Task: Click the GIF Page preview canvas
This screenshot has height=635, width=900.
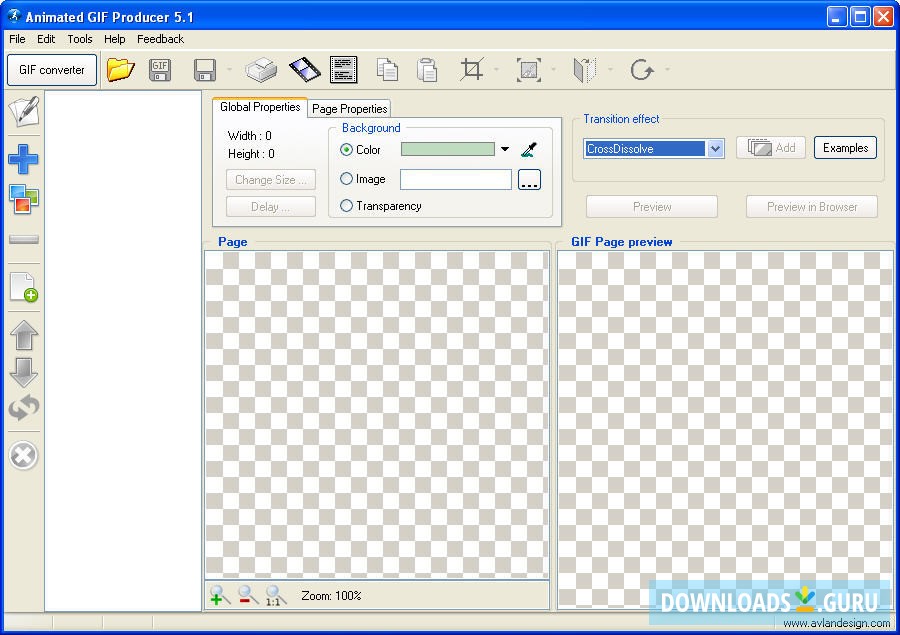Action: (x=726, y=428)
